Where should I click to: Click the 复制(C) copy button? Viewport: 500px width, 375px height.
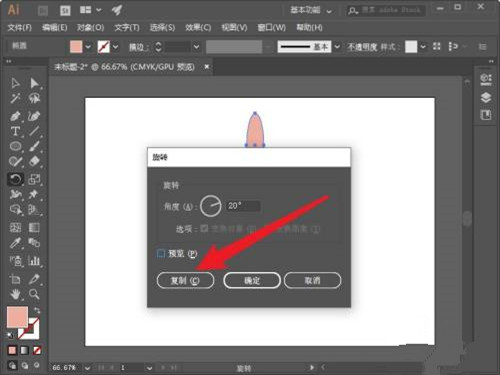click(185, 280)
